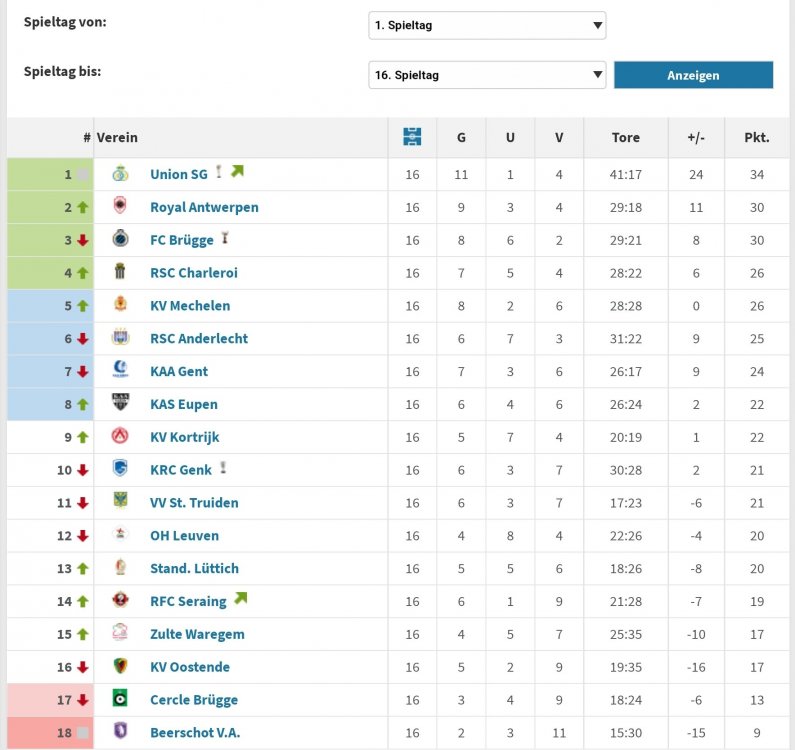Viewport: 795px width, 750px height.
Task: Click the FC Brügge club crest
Action: click(120, 238)
